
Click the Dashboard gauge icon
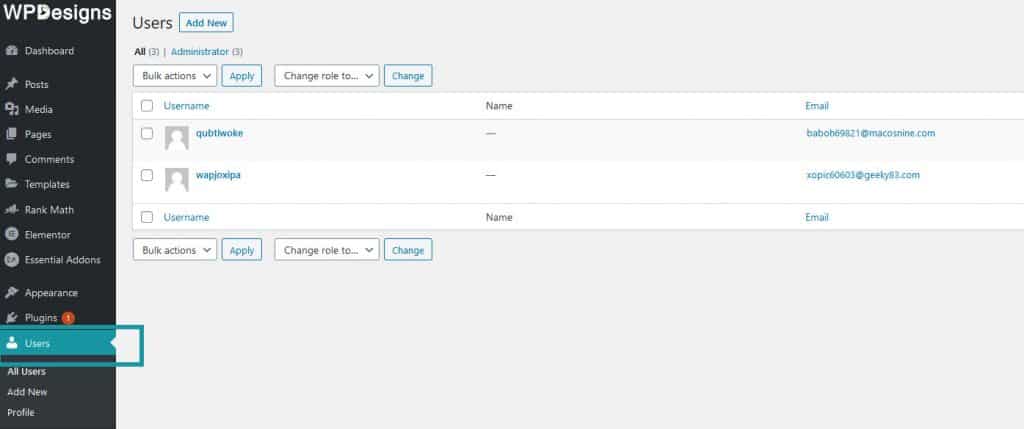(x=12, y=51)
